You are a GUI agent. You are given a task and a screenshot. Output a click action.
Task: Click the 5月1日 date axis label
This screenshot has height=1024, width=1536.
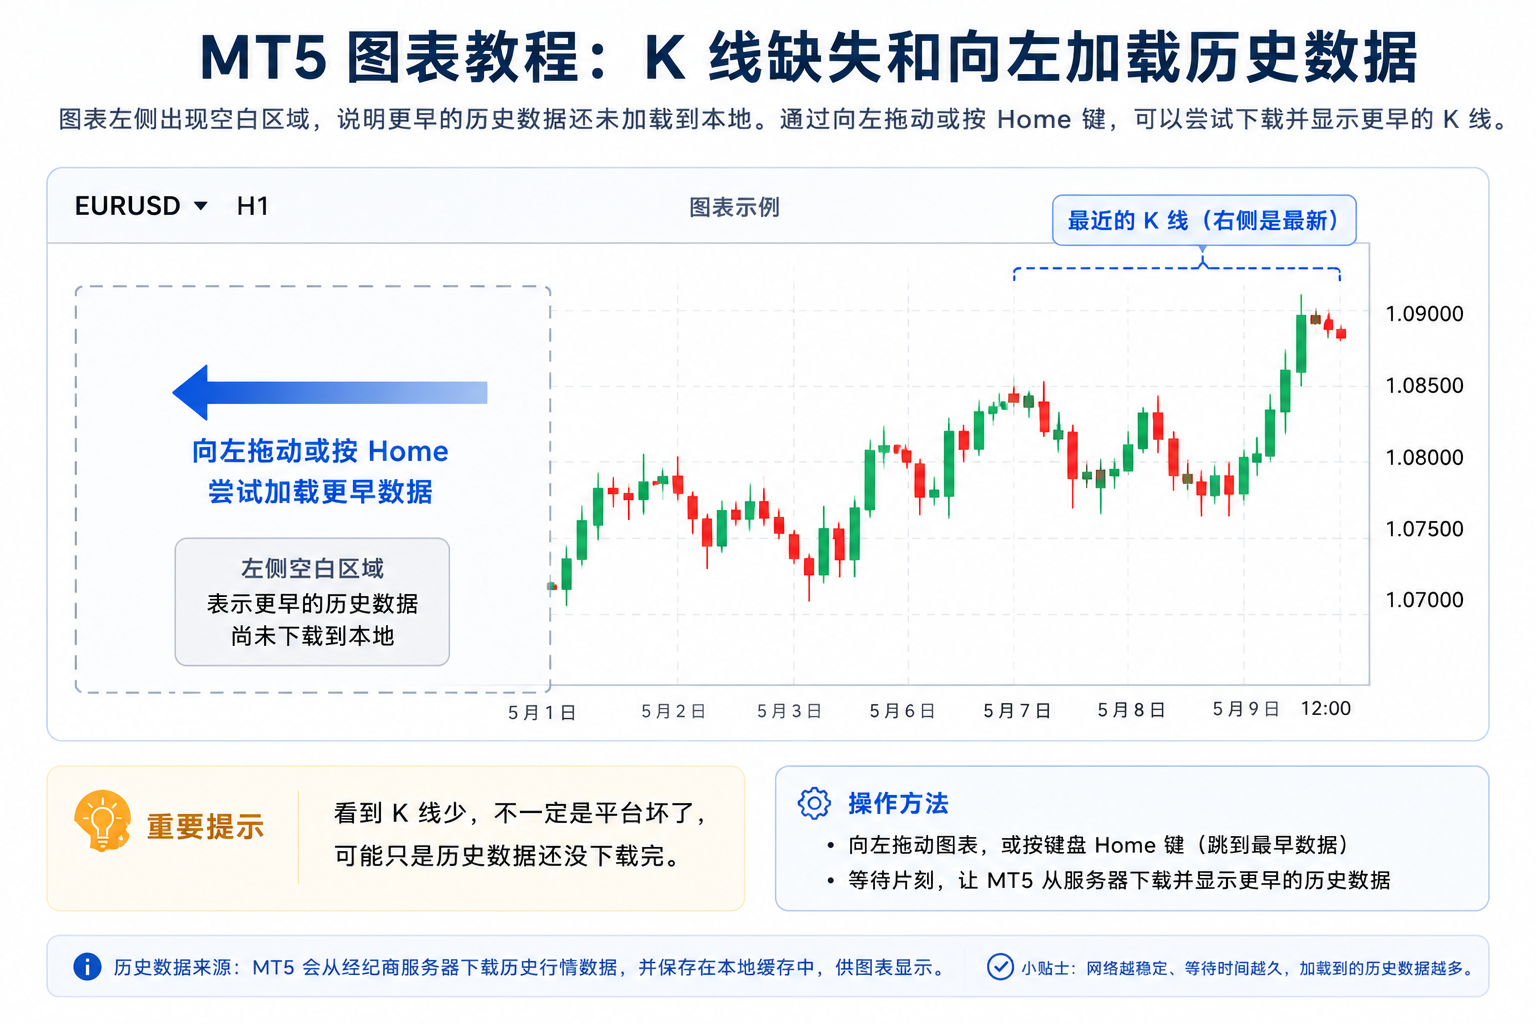(542, 712)
